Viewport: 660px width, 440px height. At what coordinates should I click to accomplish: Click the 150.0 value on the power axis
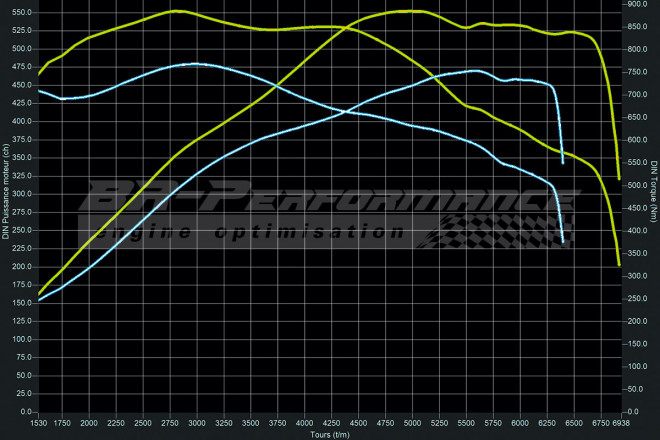(22, 303)
